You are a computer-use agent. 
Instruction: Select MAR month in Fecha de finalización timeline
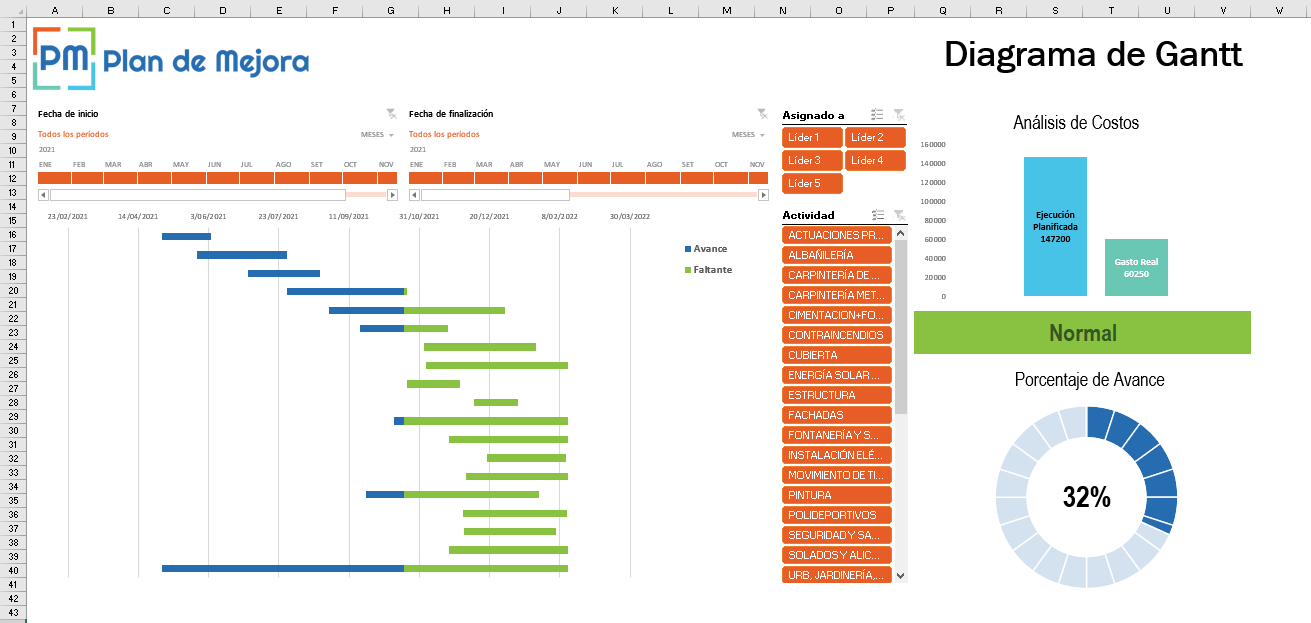(492, 178)
